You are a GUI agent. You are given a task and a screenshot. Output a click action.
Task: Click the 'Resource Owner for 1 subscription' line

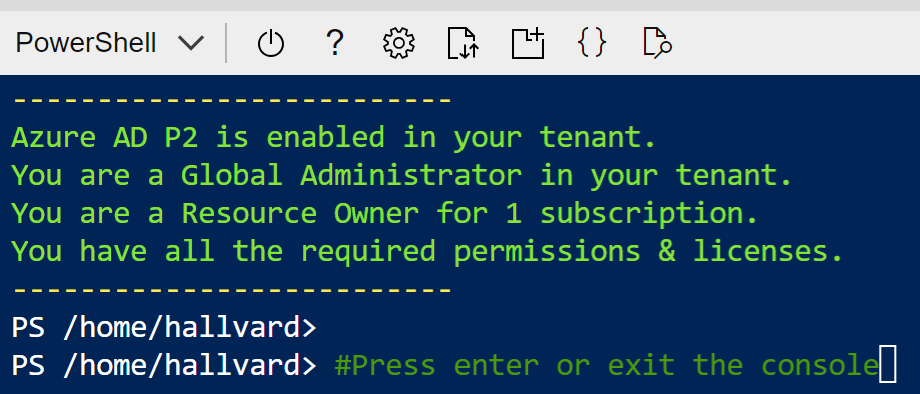point(385,214)
